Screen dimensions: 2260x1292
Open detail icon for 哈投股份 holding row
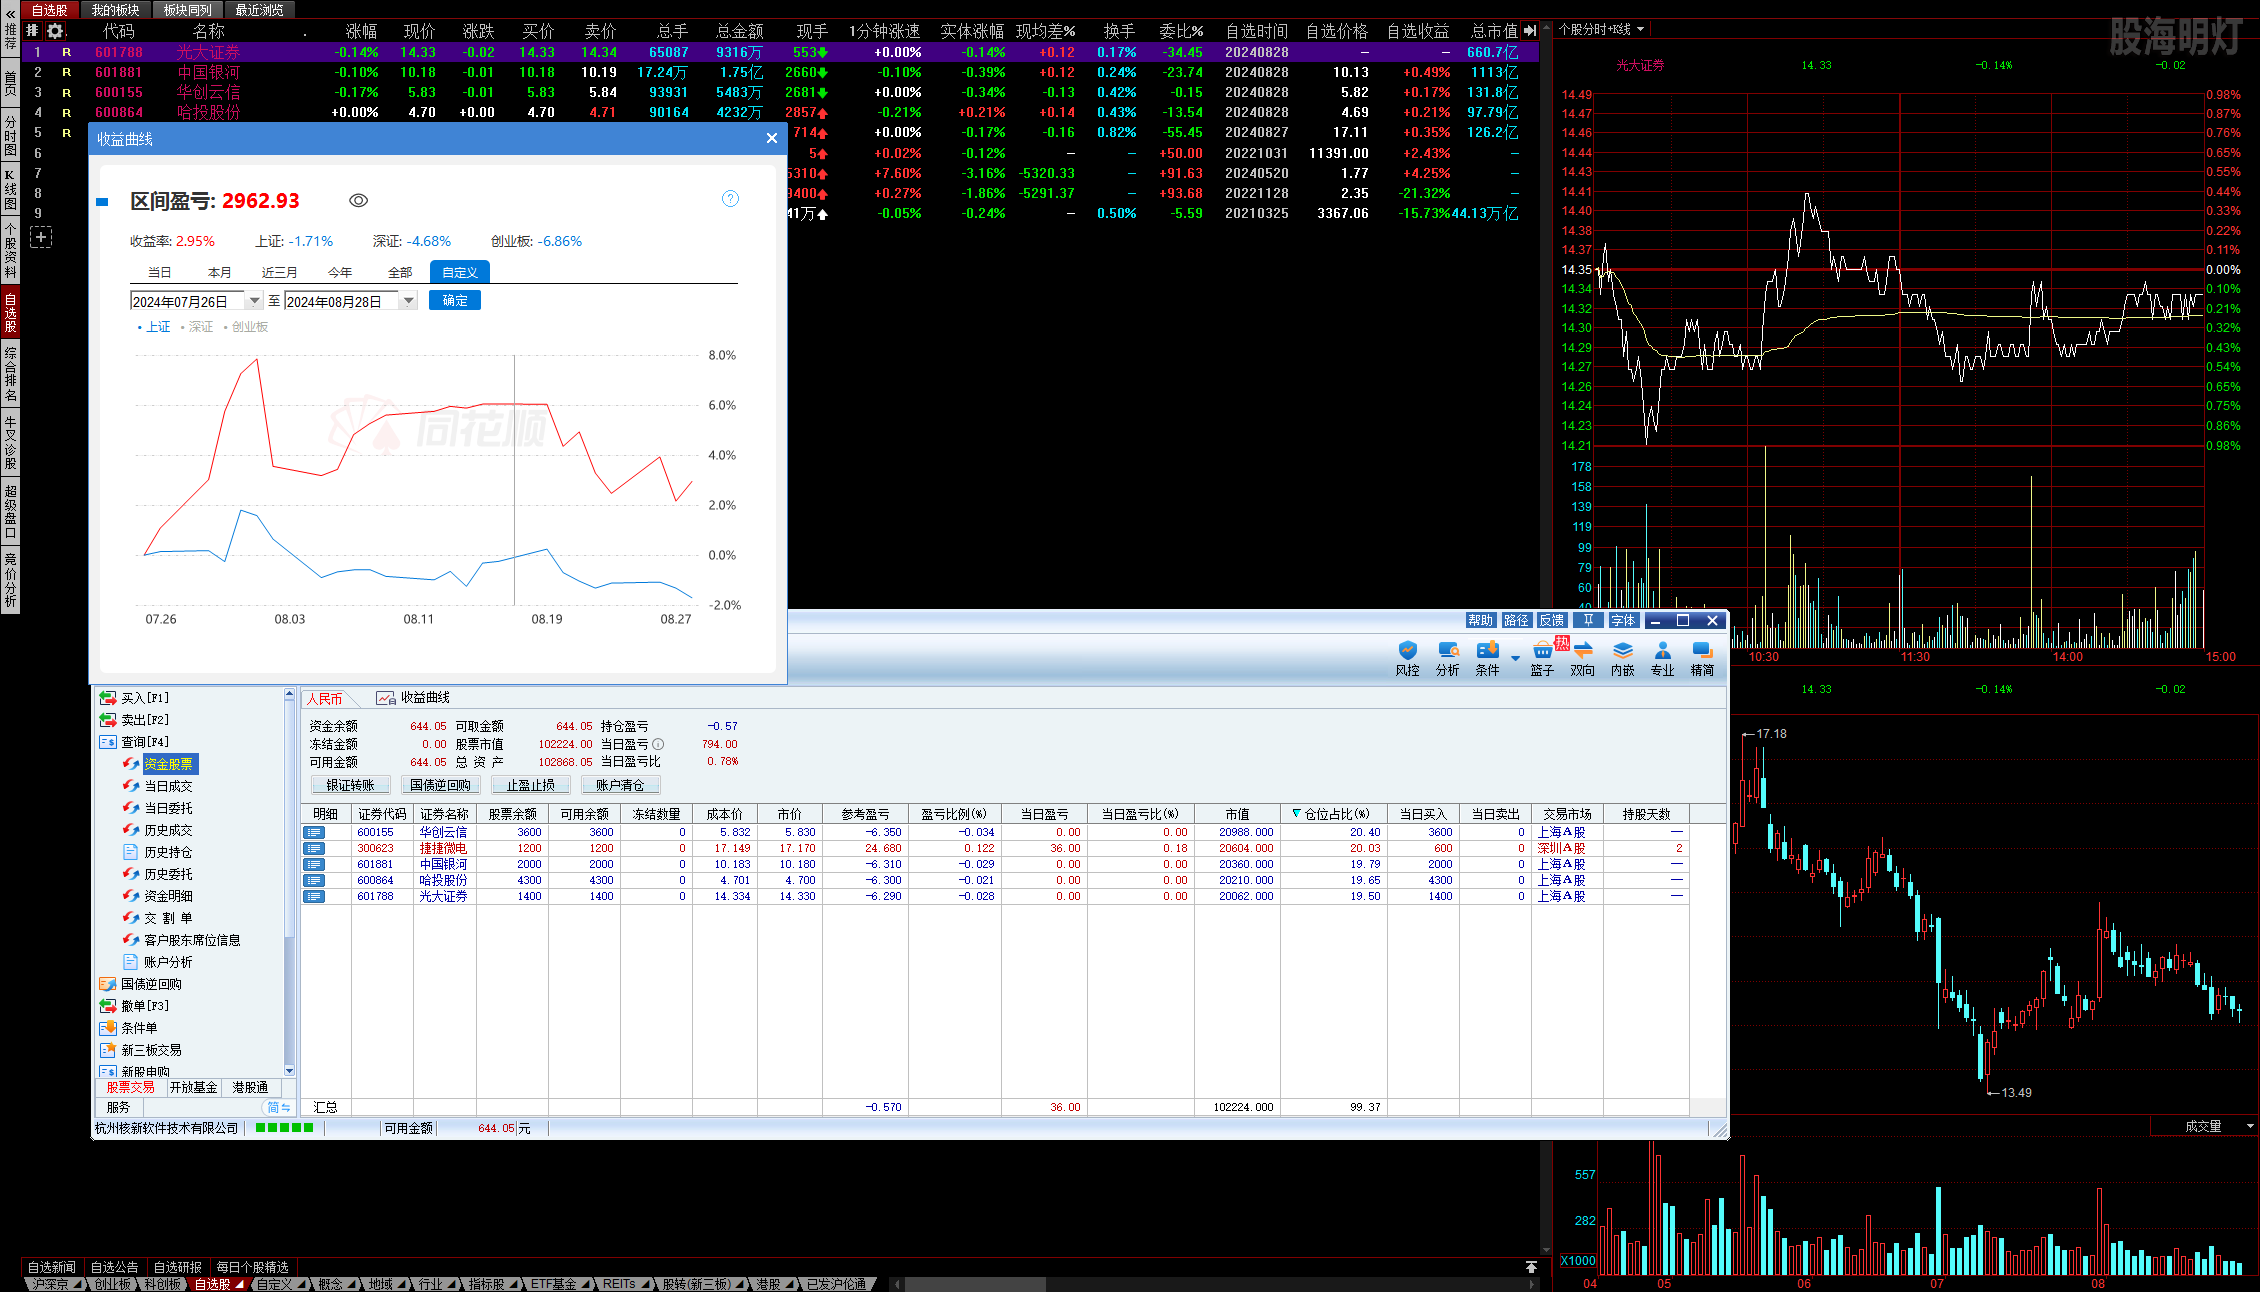tap(314, 880)
